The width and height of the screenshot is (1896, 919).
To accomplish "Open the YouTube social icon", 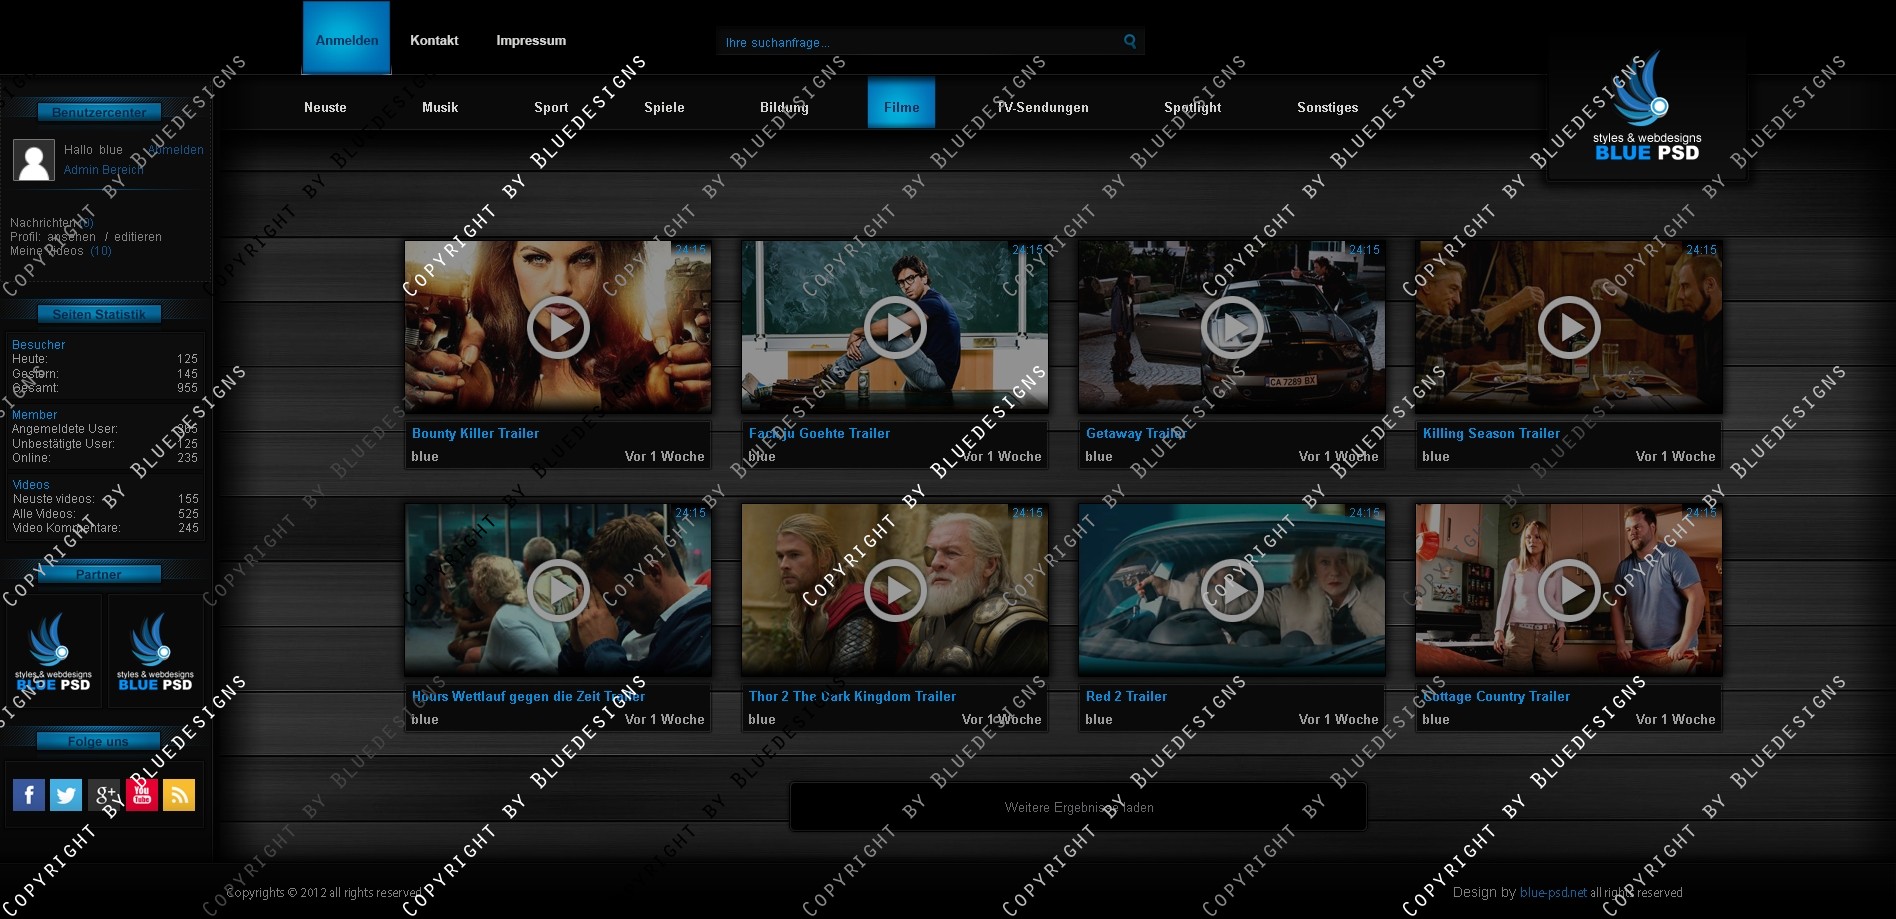I will [141, 795].
